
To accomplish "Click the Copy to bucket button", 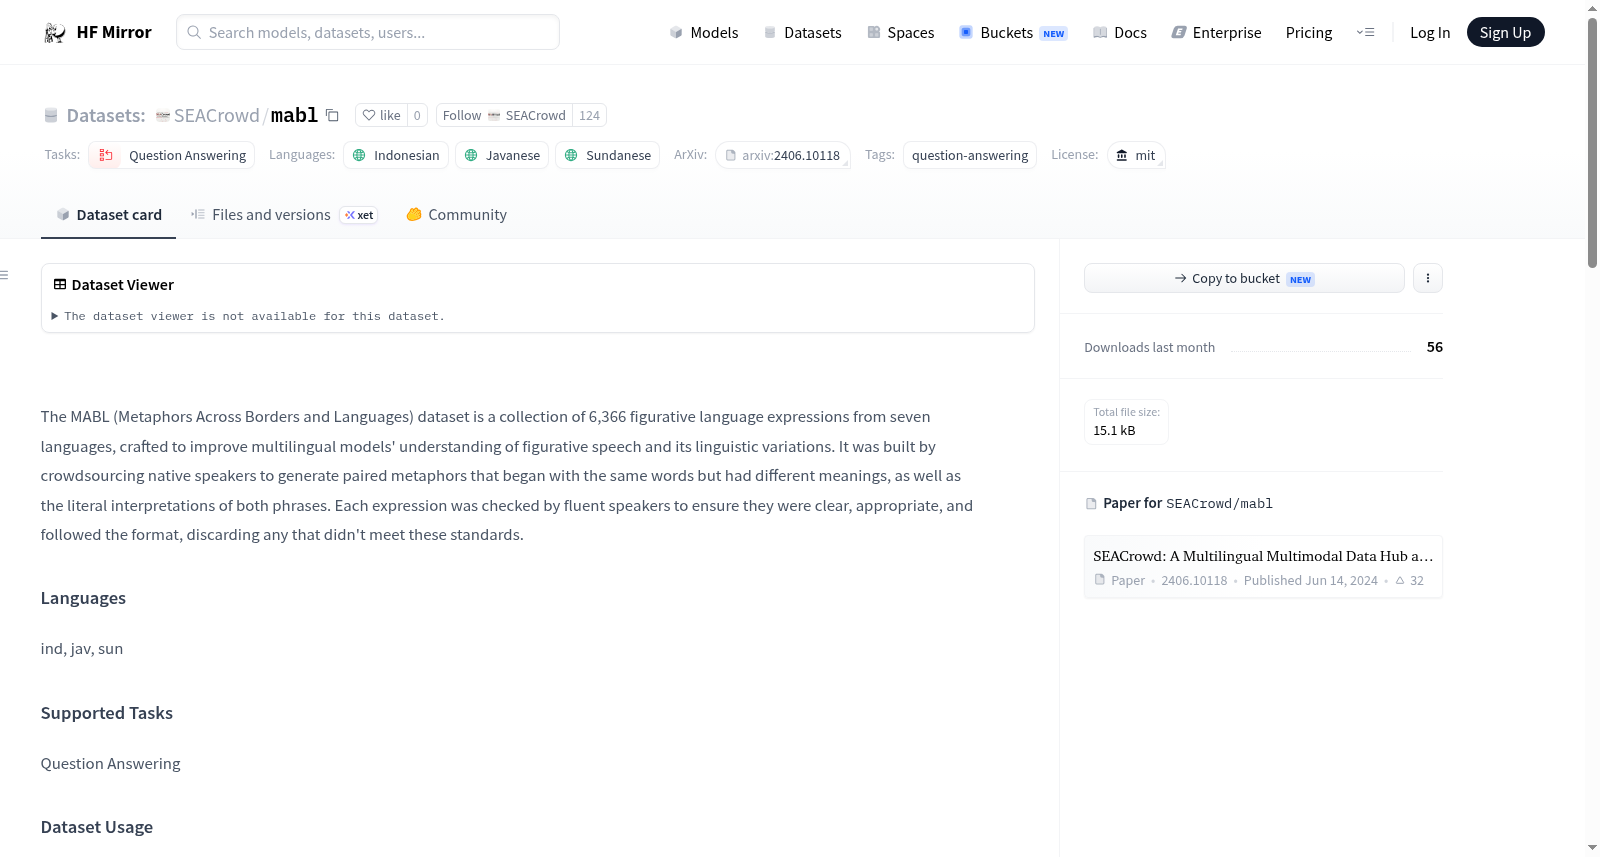I will [x=1244, y=278].
